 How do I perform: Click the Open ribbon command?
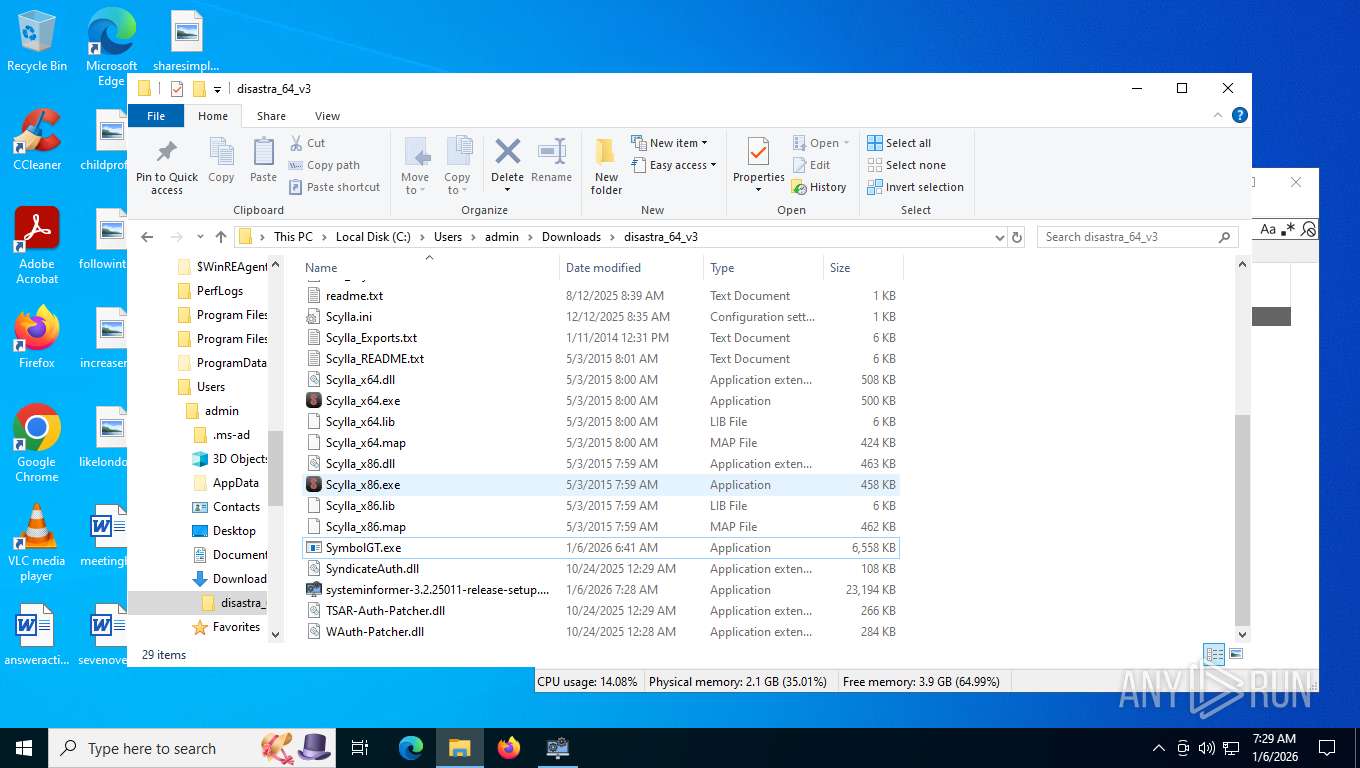click(x=820, y=143)
